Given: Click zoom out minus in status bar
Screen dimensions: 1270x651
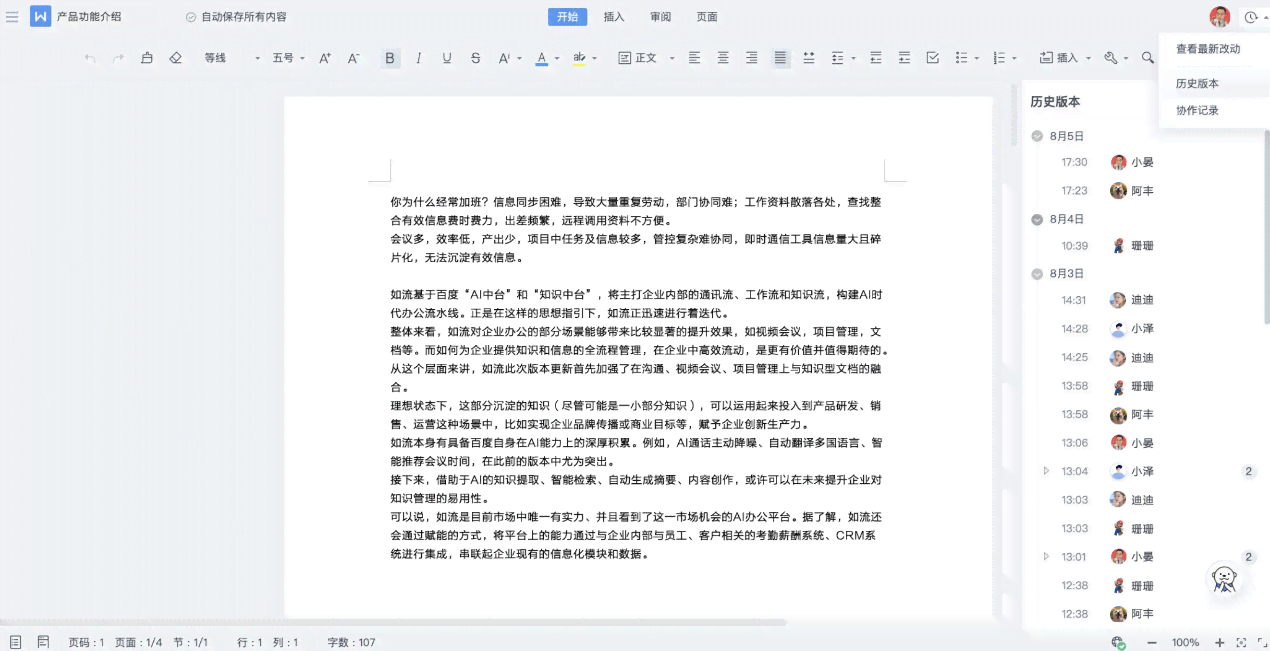Looking at the screenshot, I should tap(1152, 642).
